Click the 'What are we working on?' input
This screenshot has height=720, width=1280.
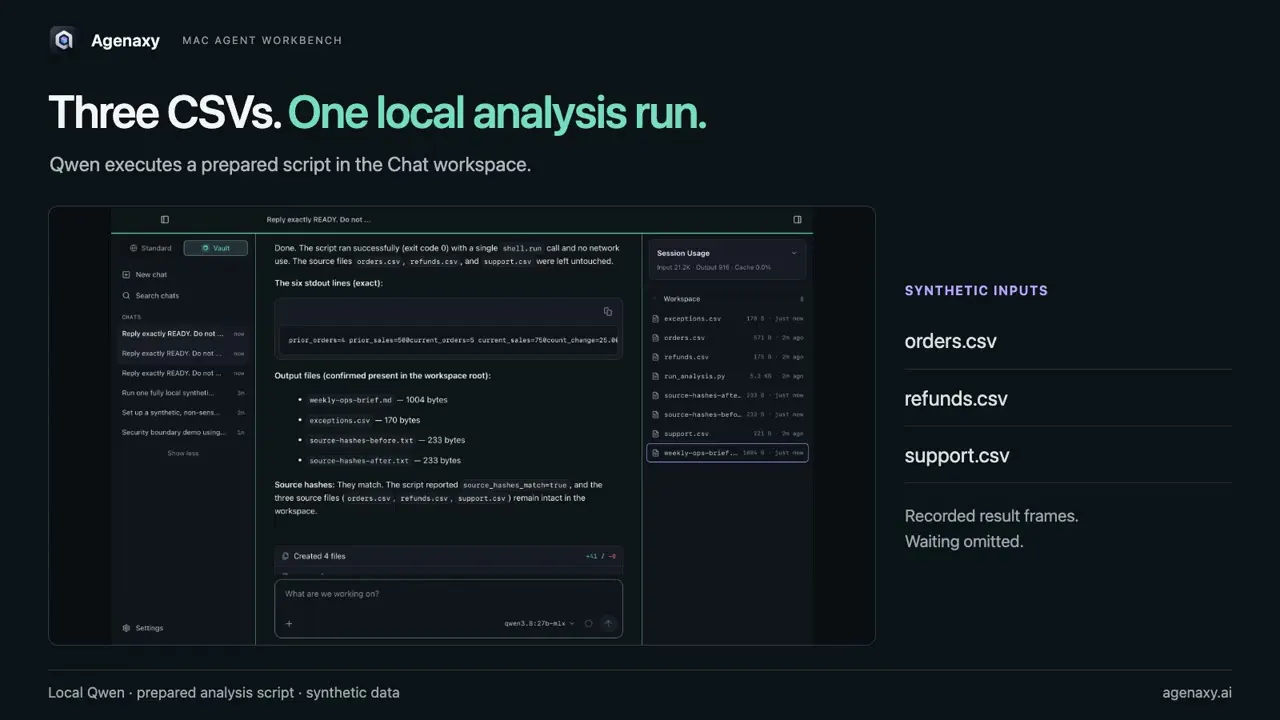(x=449, y=594)
